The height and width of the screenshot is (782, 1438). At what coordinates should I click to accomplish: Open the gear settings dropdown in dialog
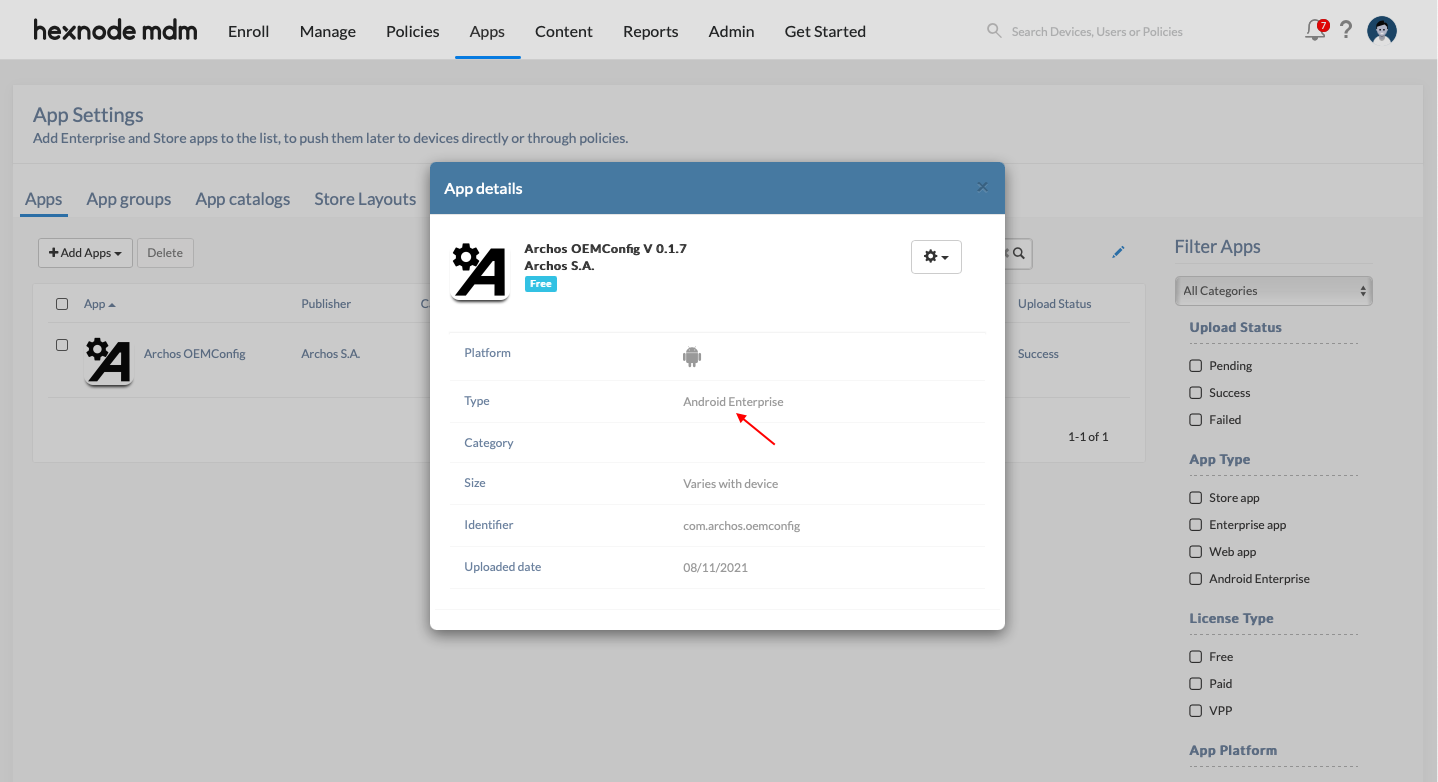click(936, 257)
